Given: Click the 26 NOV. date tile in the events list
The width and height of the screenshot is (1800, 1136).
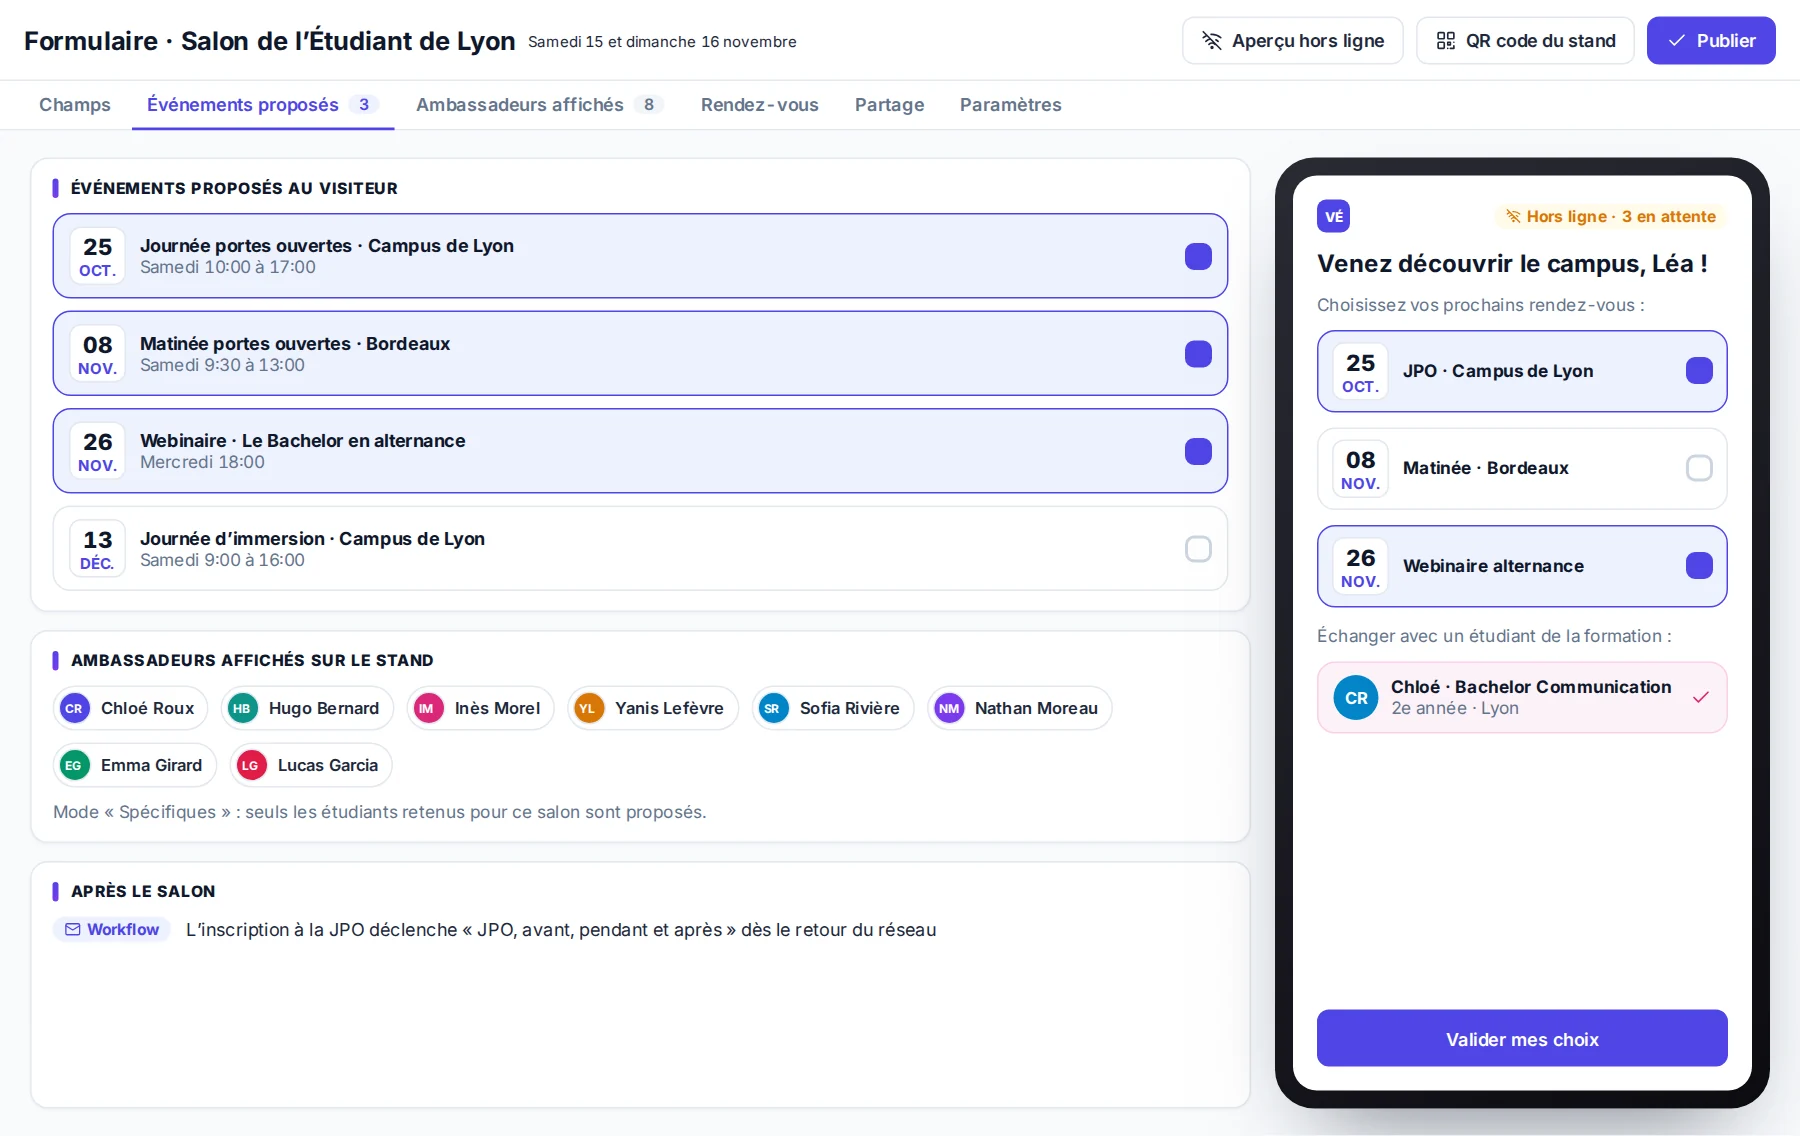Looking at the screenshot, I should 98,451.
